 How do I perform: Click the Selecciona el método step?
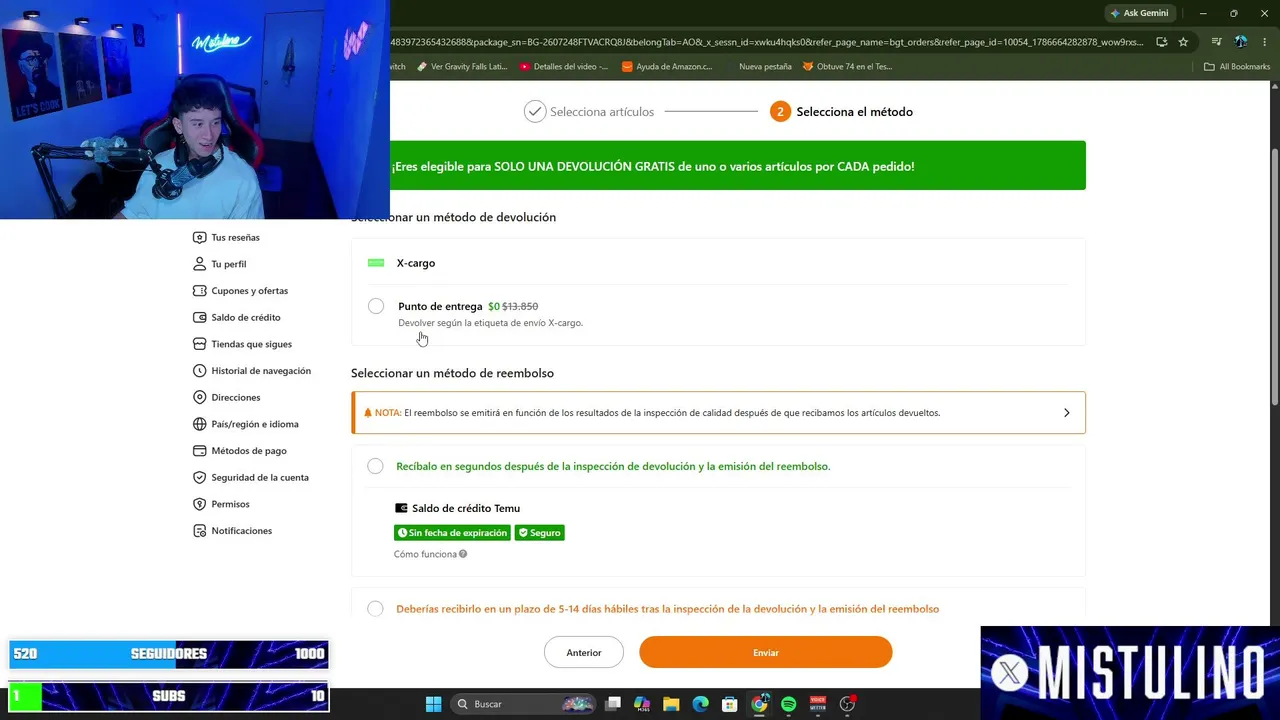point(841,112)
